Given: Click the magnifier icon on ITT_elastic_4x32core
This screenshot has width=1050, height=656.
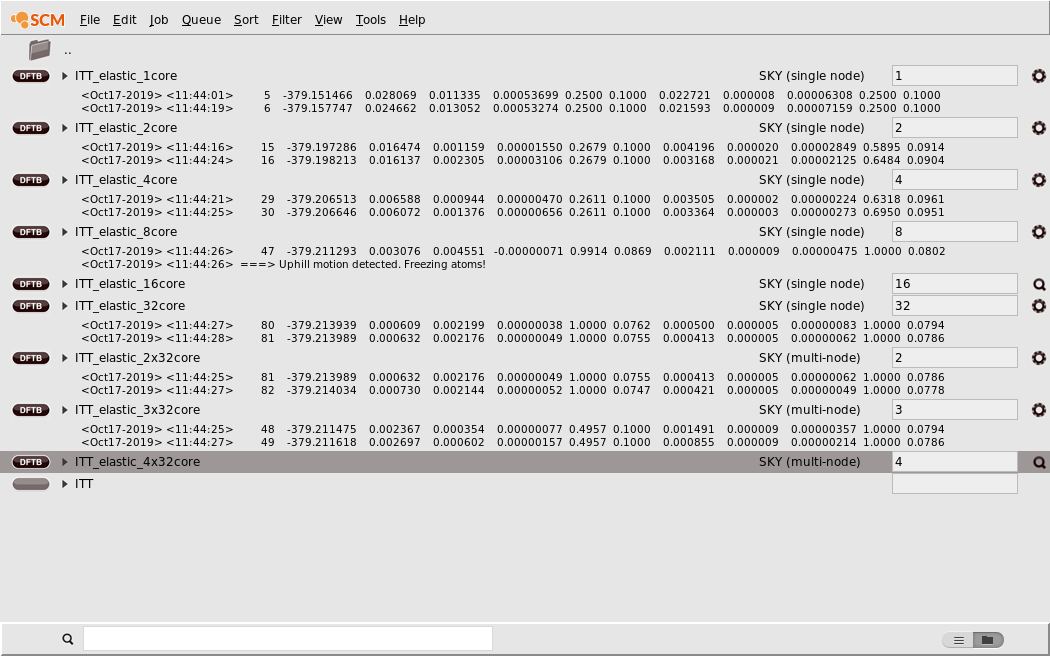Looking at the screenshot, I should pyautogui.click(x=1038, y=461).
